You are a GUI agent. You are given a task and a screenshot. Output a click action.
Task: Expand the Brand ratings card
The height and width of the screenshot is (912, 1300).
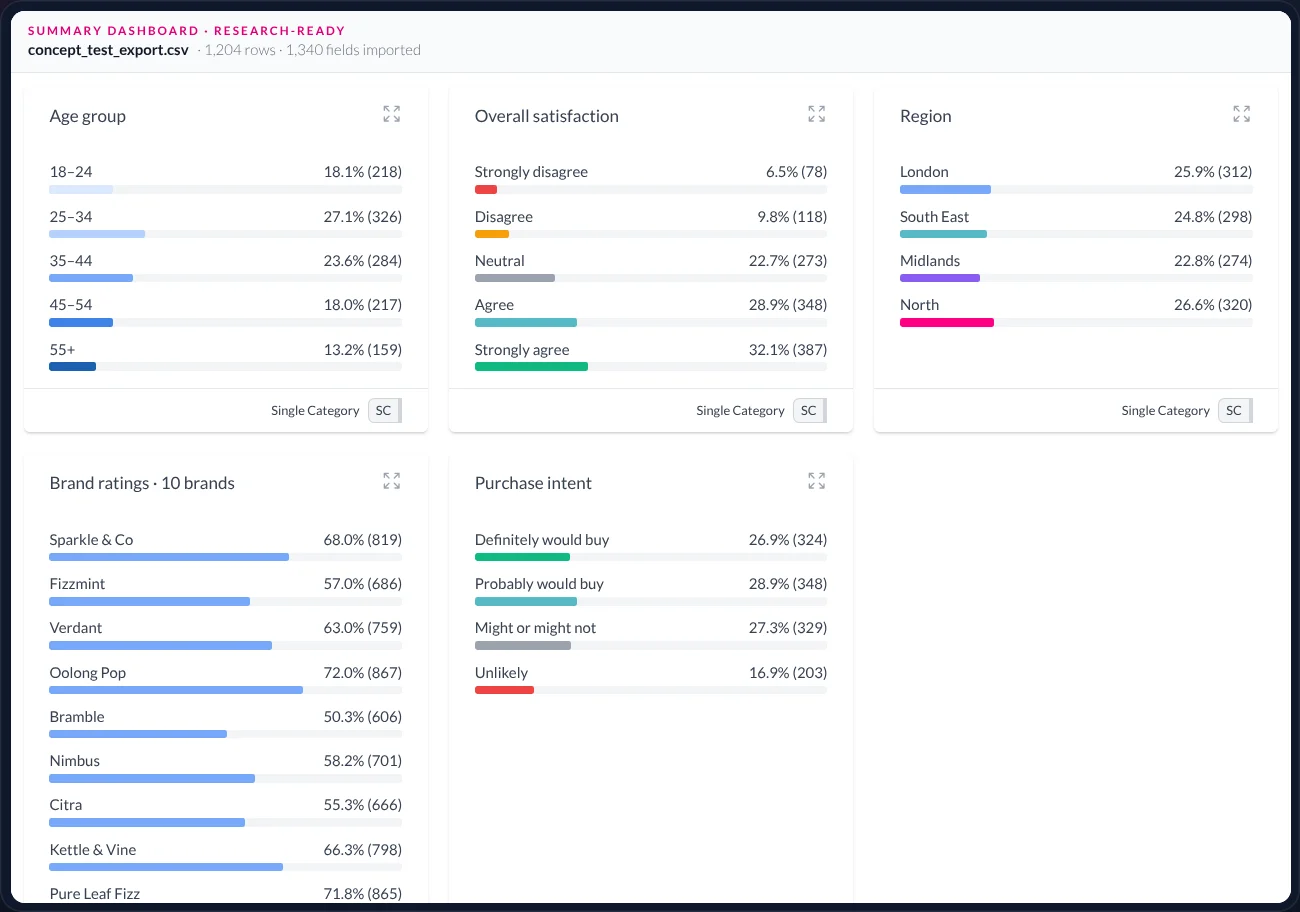point(392,481)
